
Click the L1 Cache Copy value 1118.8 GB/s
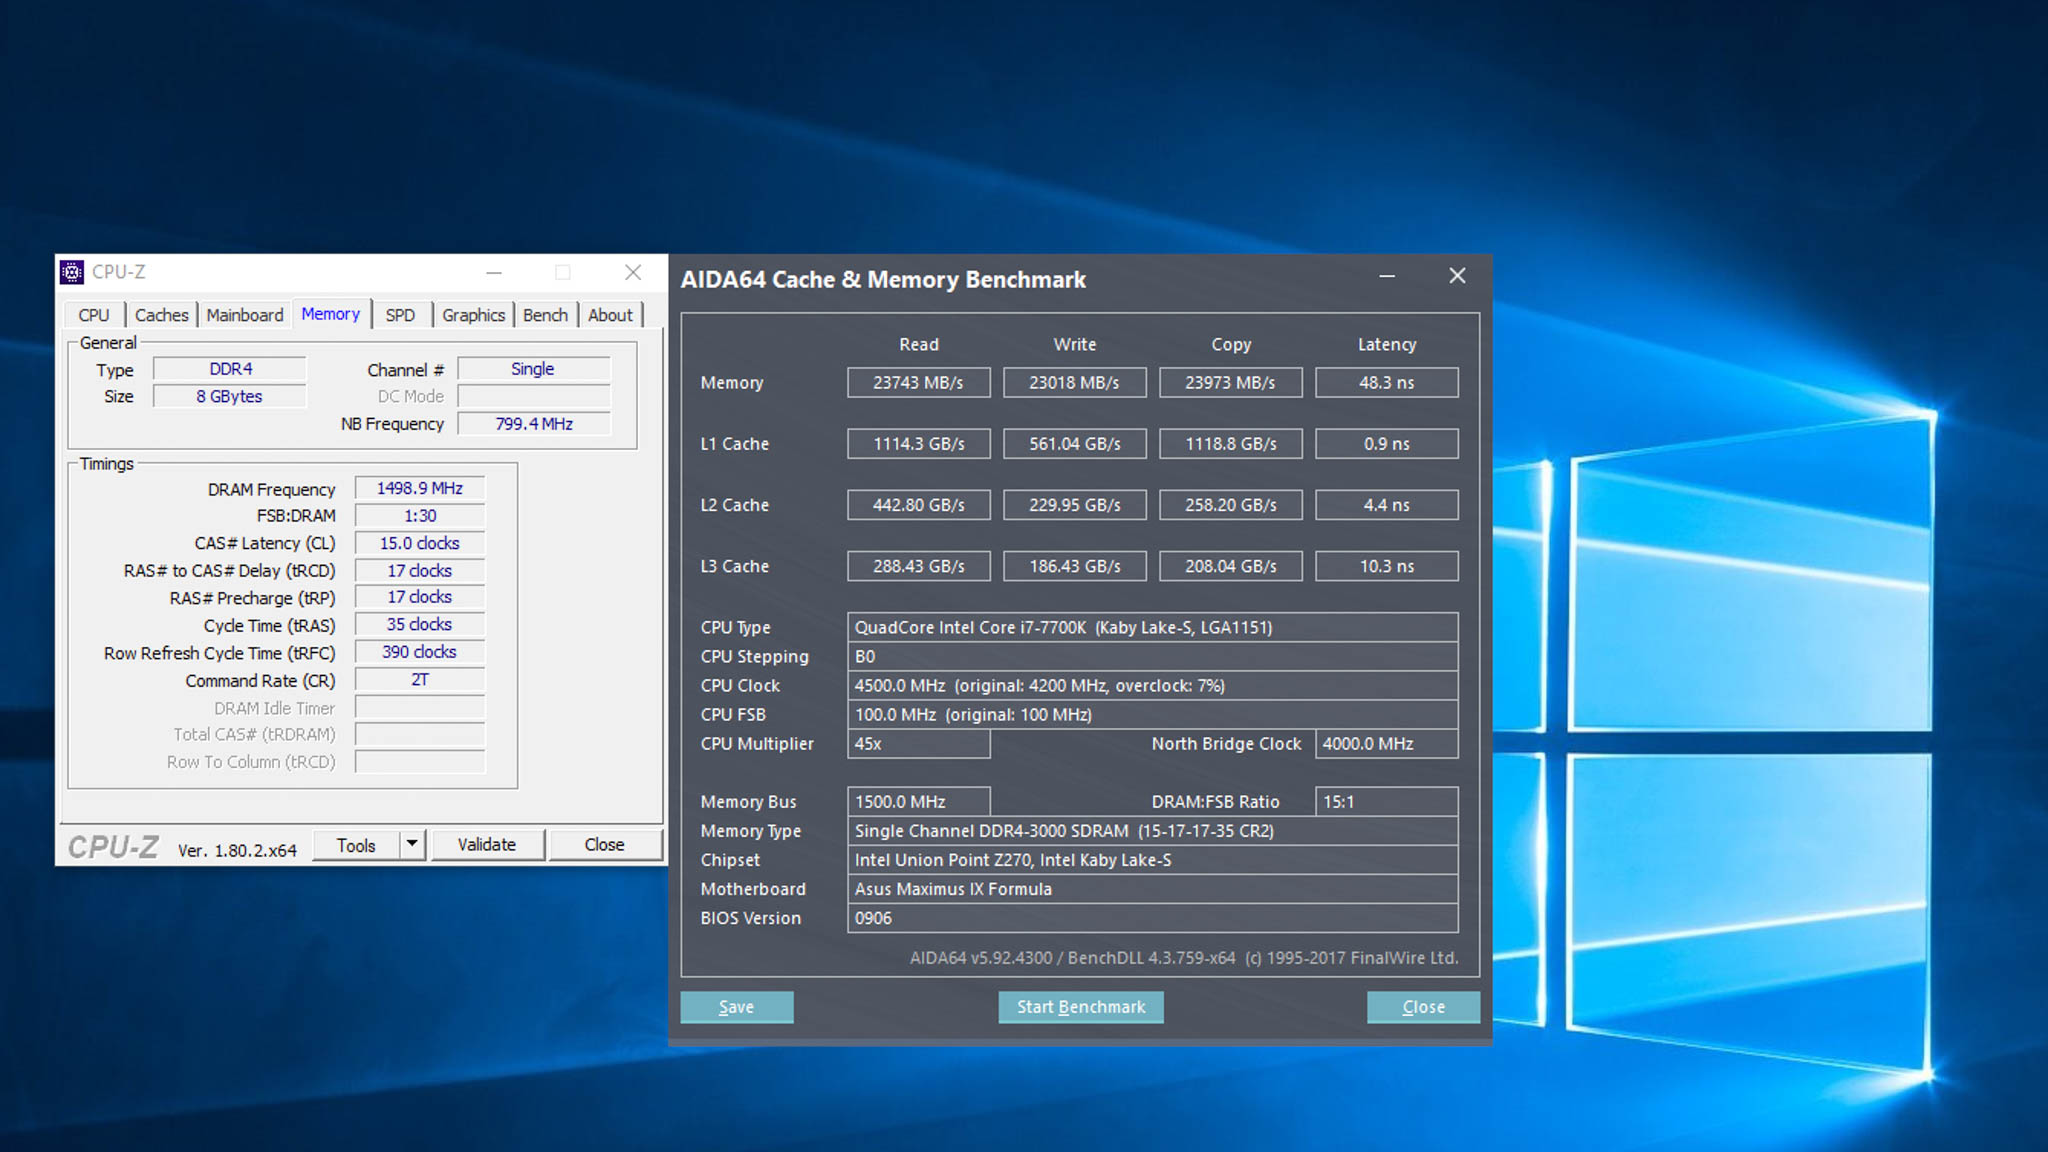1231,444
